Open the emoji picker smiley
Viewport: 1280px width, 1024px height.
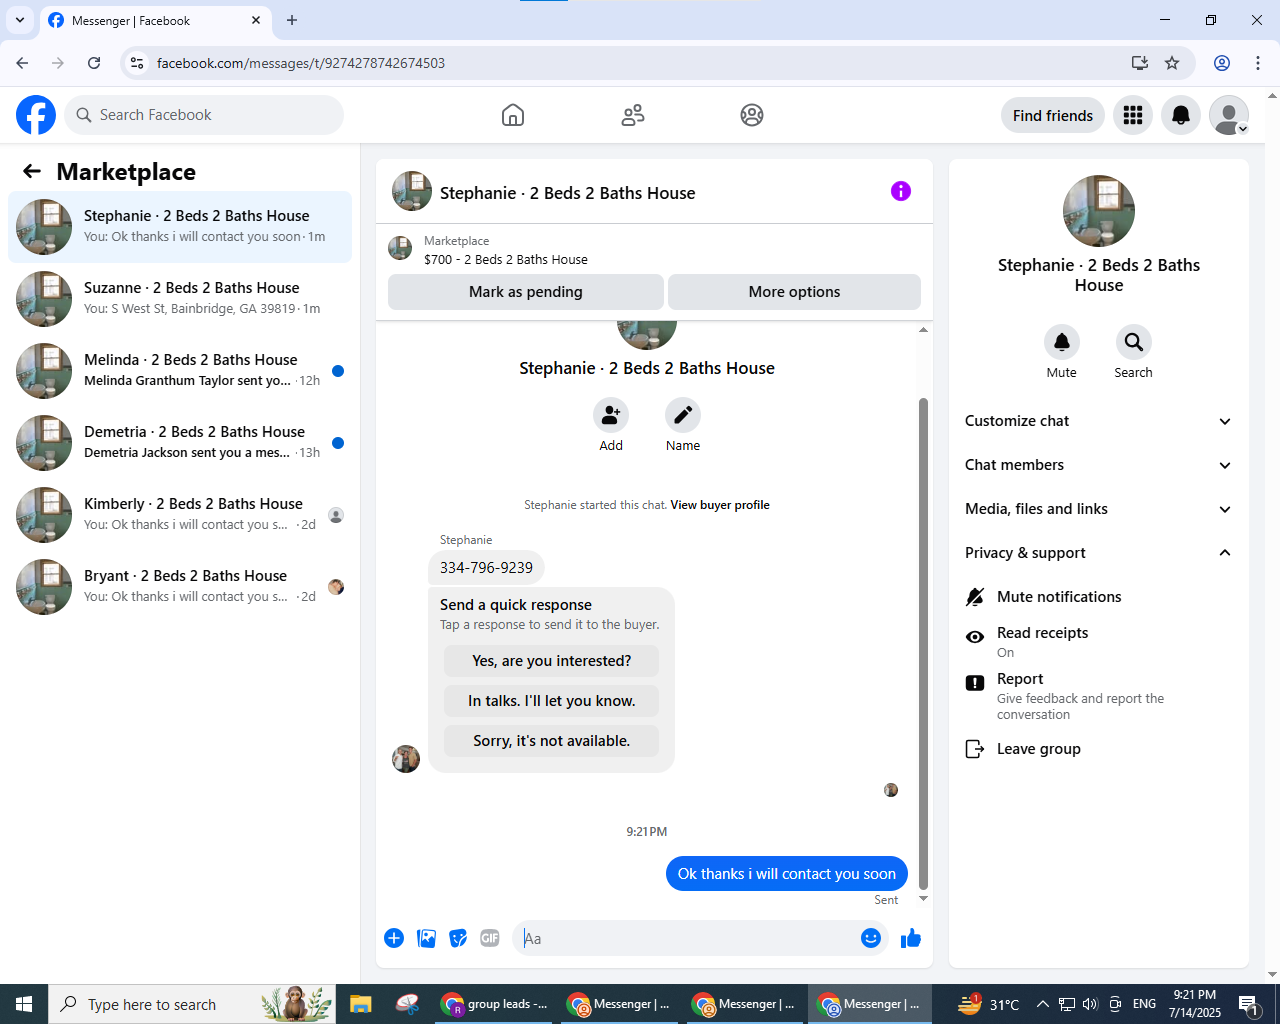(x=871, y=938)
